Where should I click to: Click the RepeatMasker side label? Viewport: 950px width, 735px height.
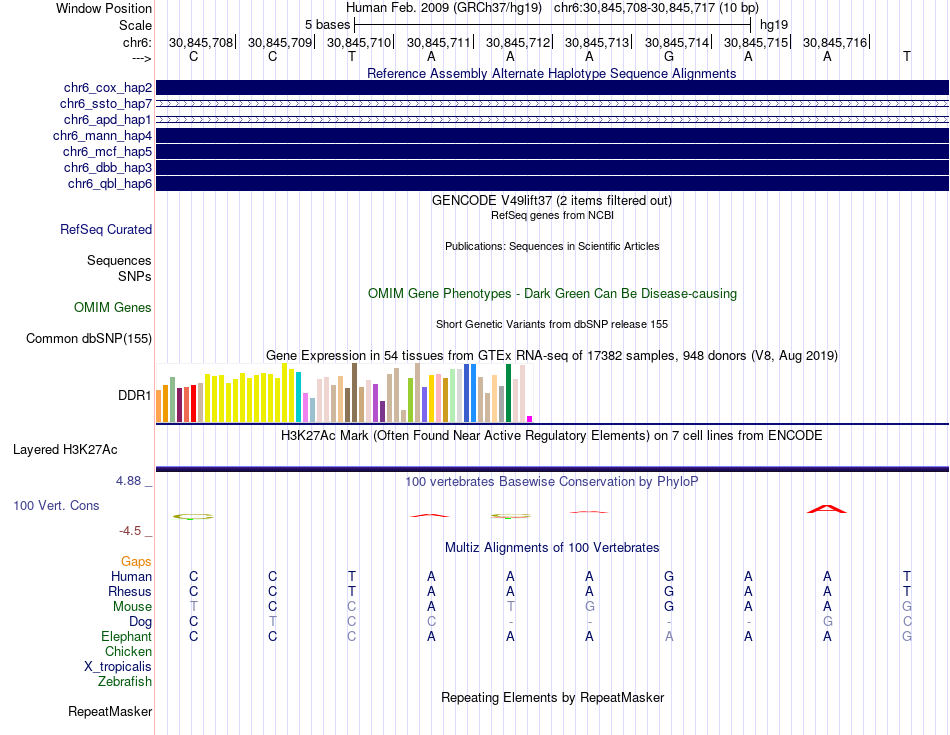[110, 712]
